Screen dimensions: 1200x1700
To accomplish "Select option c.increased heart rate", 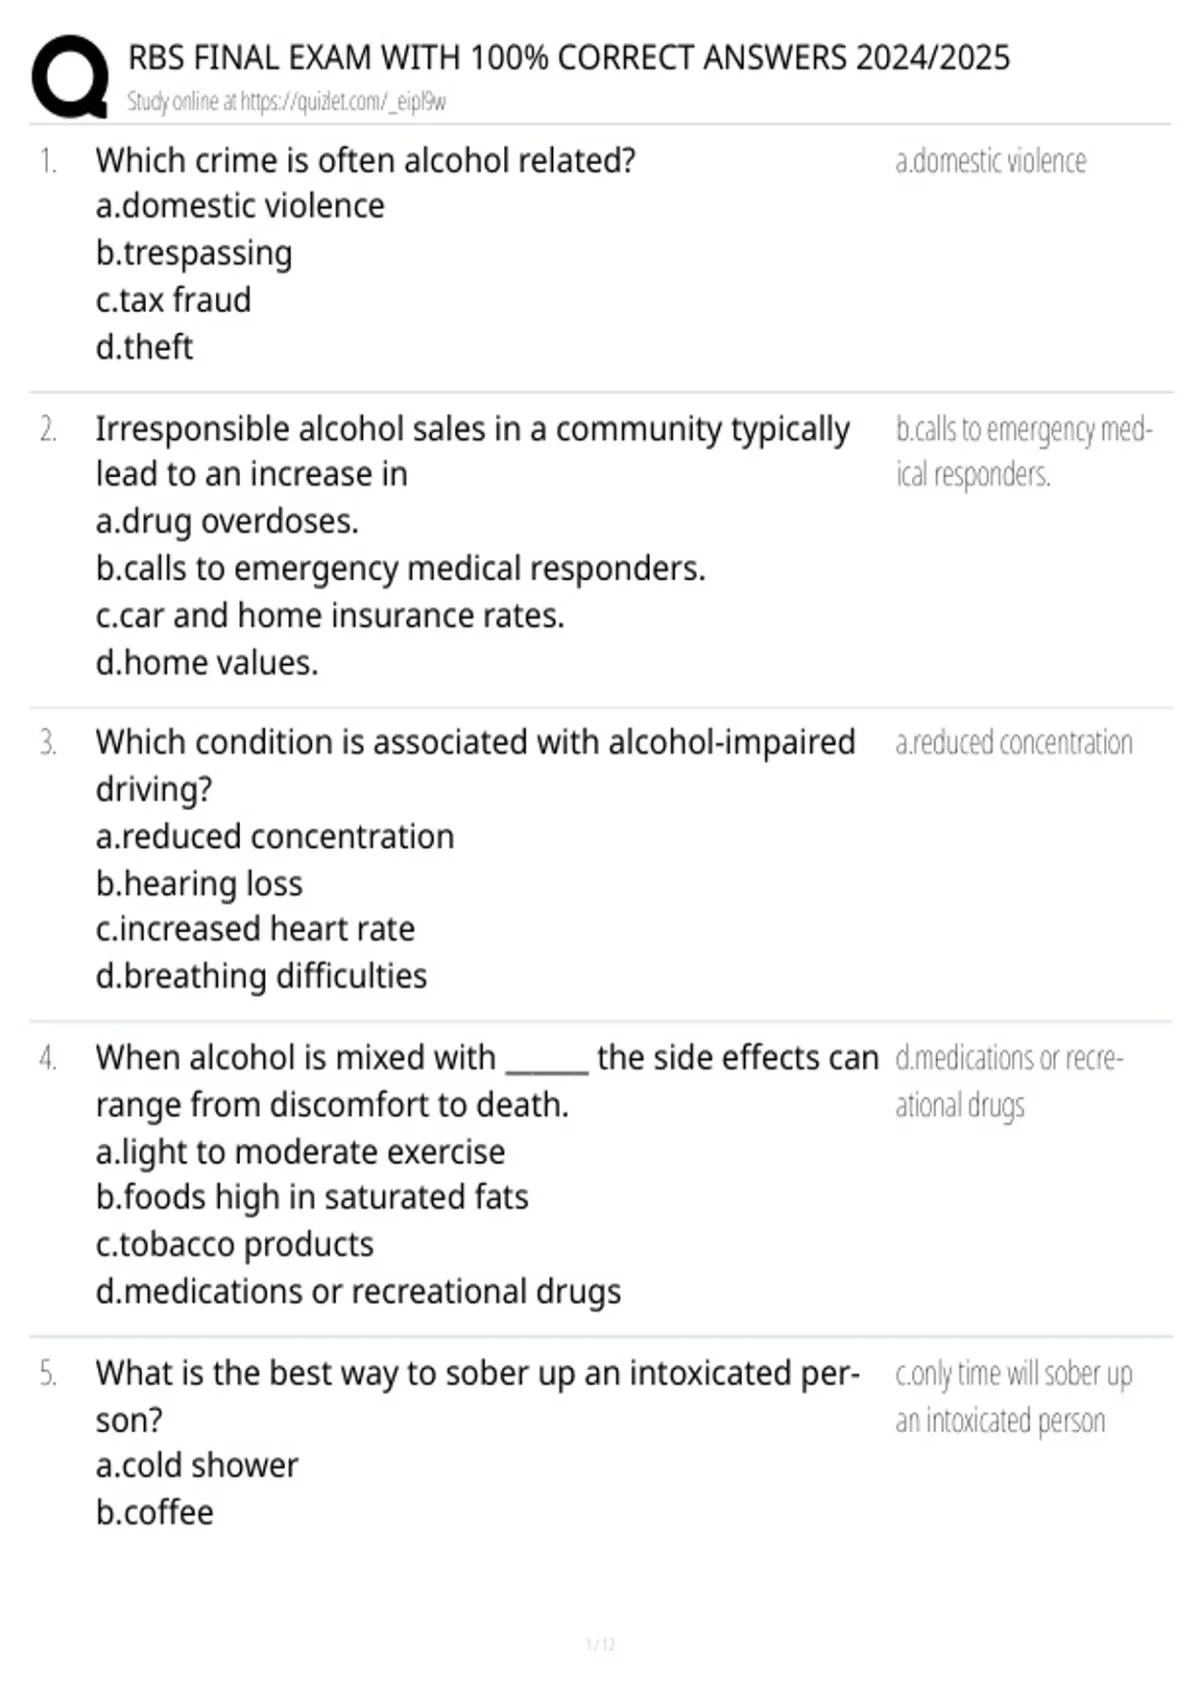I will 255,929.
